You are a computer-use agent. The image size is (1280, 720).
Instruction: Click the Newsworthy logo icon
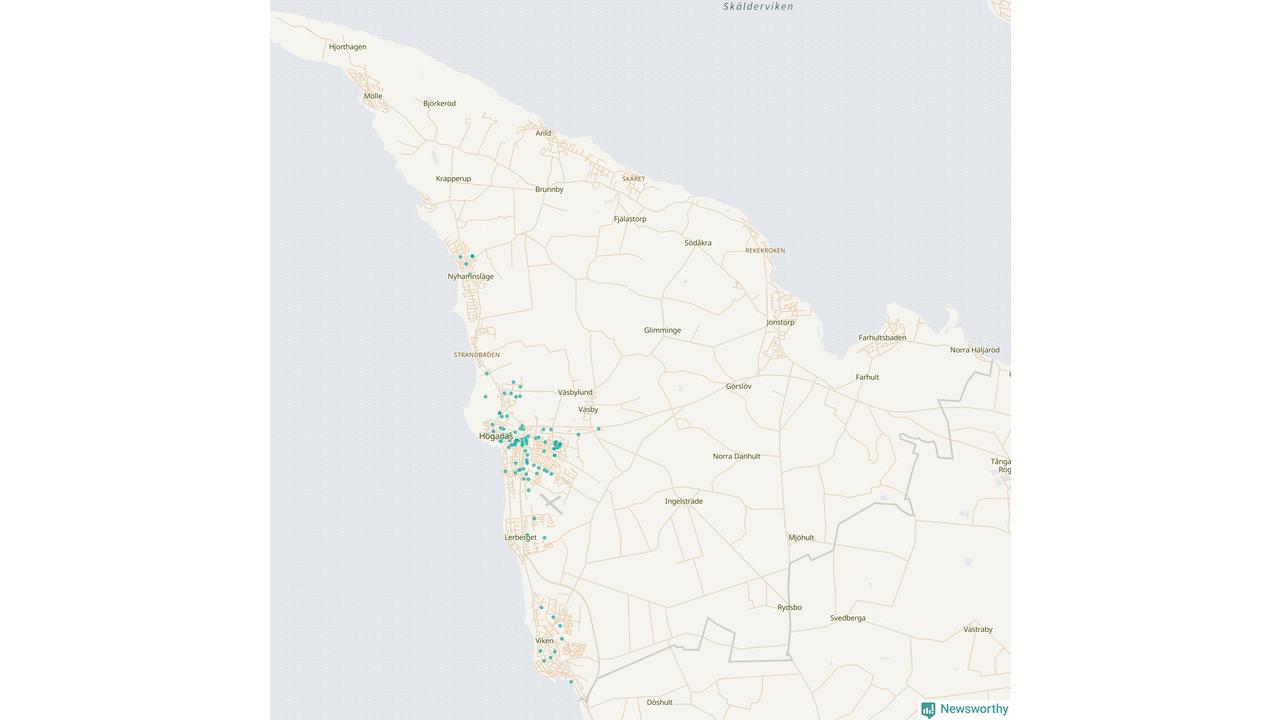click(x=928, y=710)
